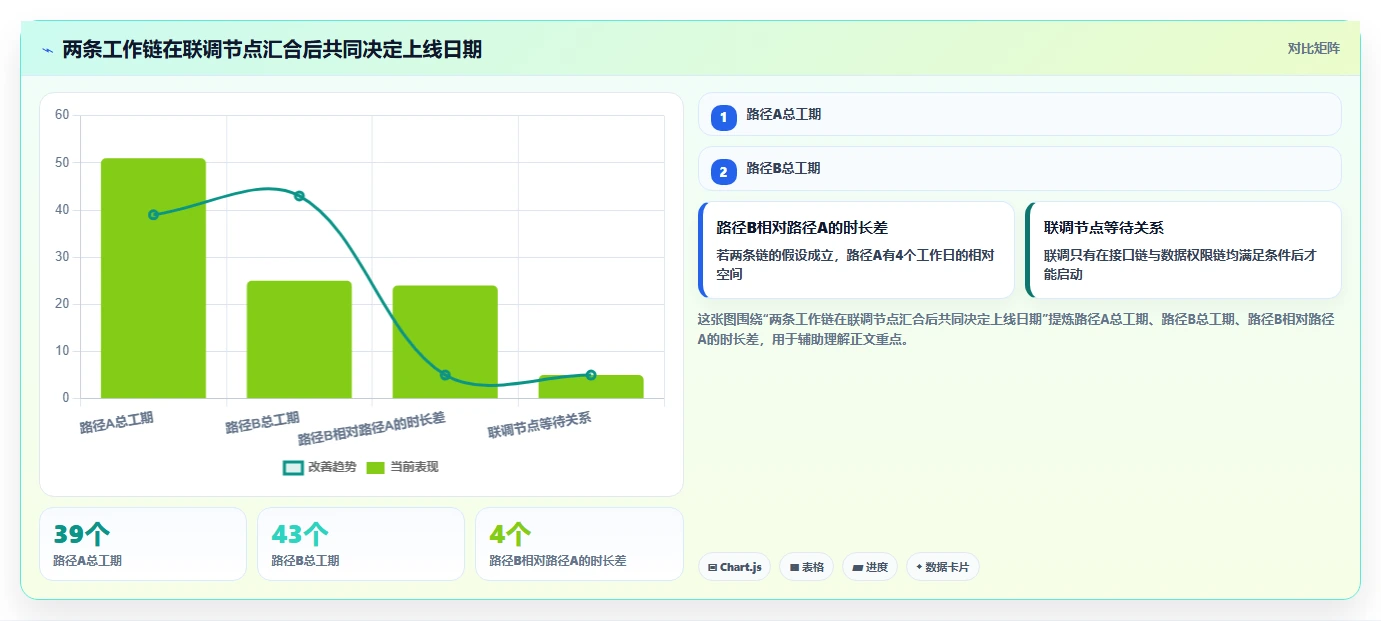Image resolution: width=1381 pixels, height=621 pixels.
Task: Open the 路径A总工期 list row
Action: (1019, 114)
